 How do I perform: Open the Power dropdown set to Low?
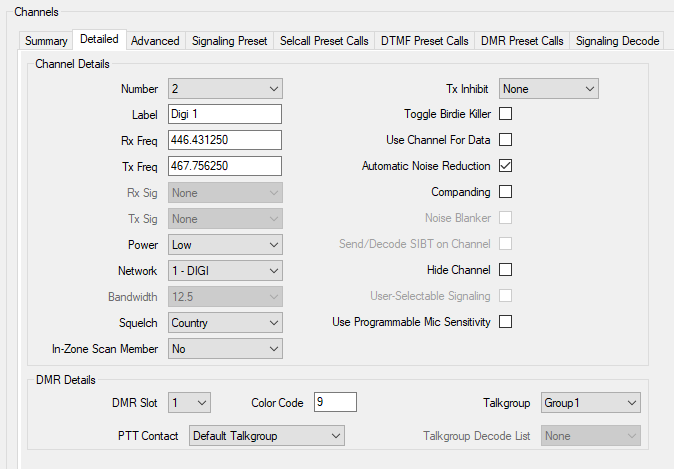pos(225,245)
